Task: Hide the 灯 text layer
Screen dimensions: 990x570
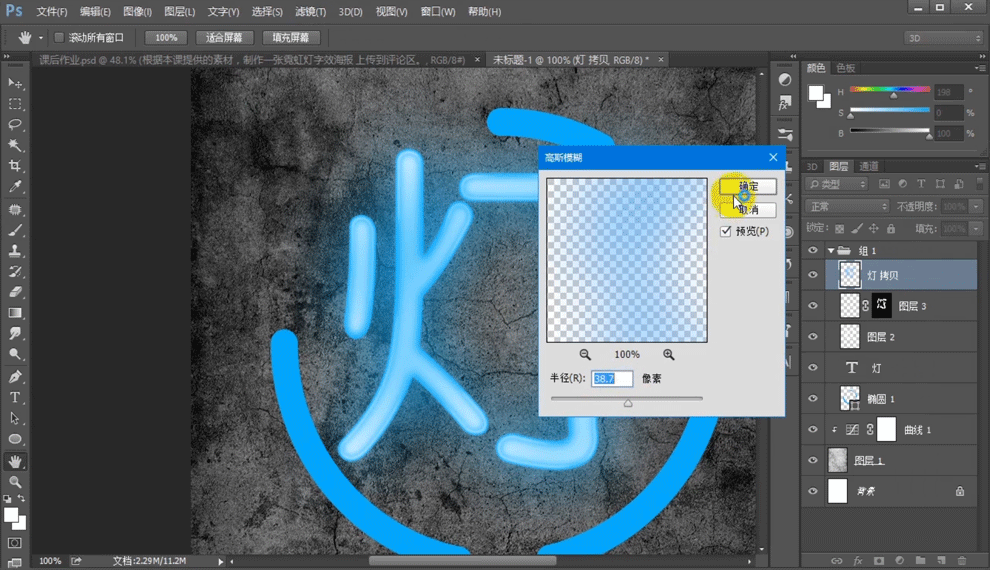Action: [813, 367]
